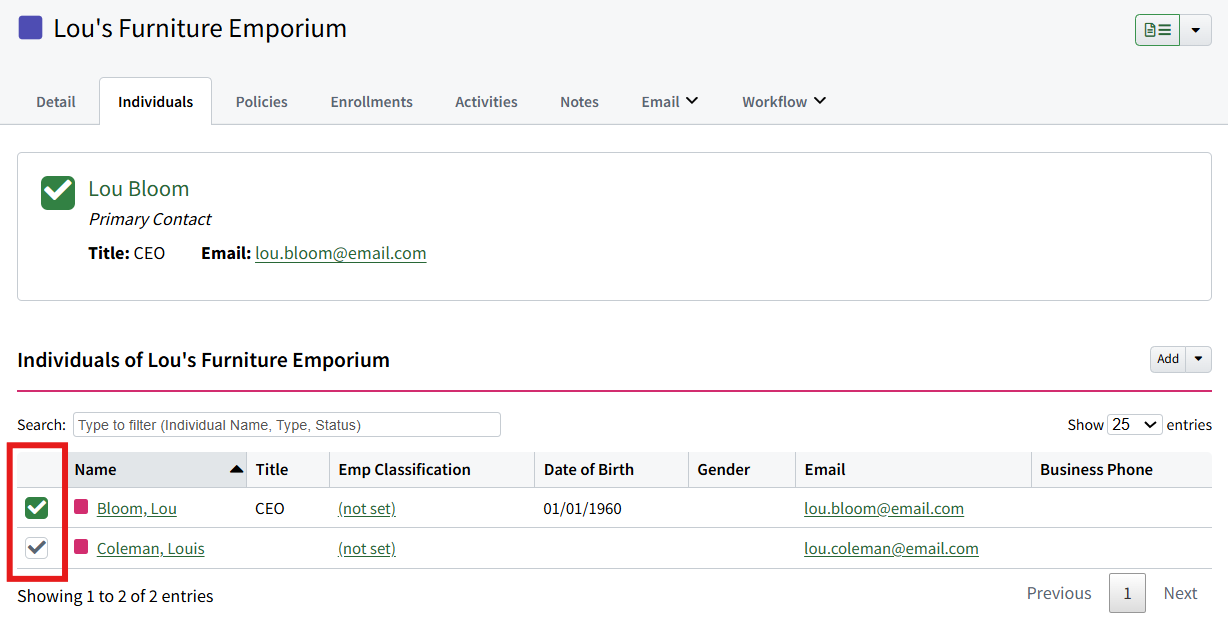Open the Policies tab
The width and height of the screenshot is (1228, 633).
(x=262, y=101)
